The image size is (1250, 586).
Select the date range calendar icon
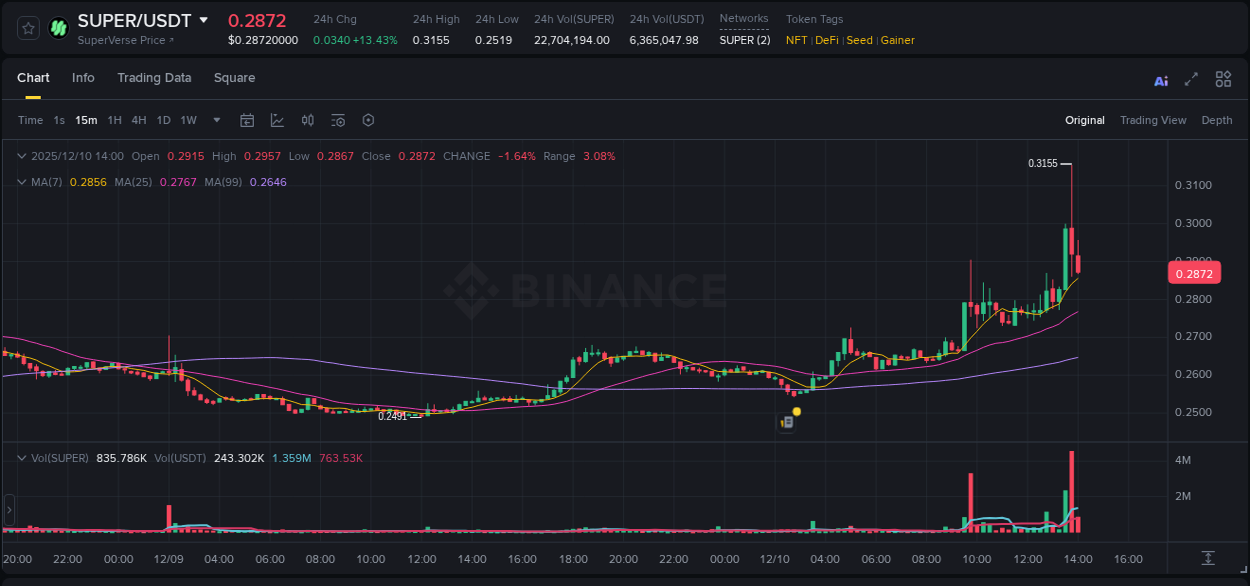[x=247, y=119]
